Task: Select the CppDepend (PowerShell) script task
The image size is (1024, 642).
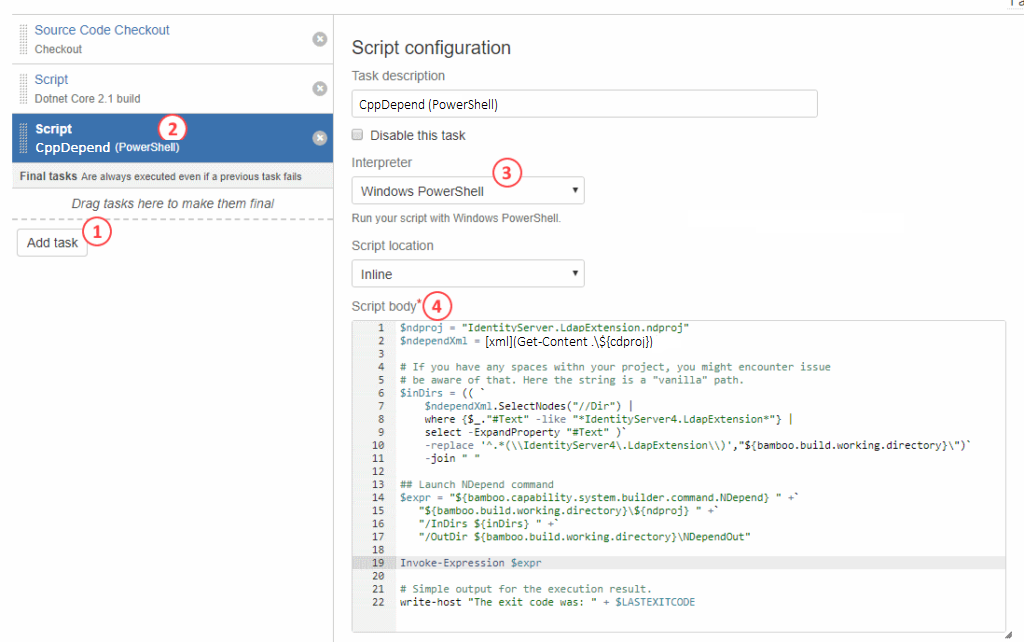Action: [x=107, y=138]
